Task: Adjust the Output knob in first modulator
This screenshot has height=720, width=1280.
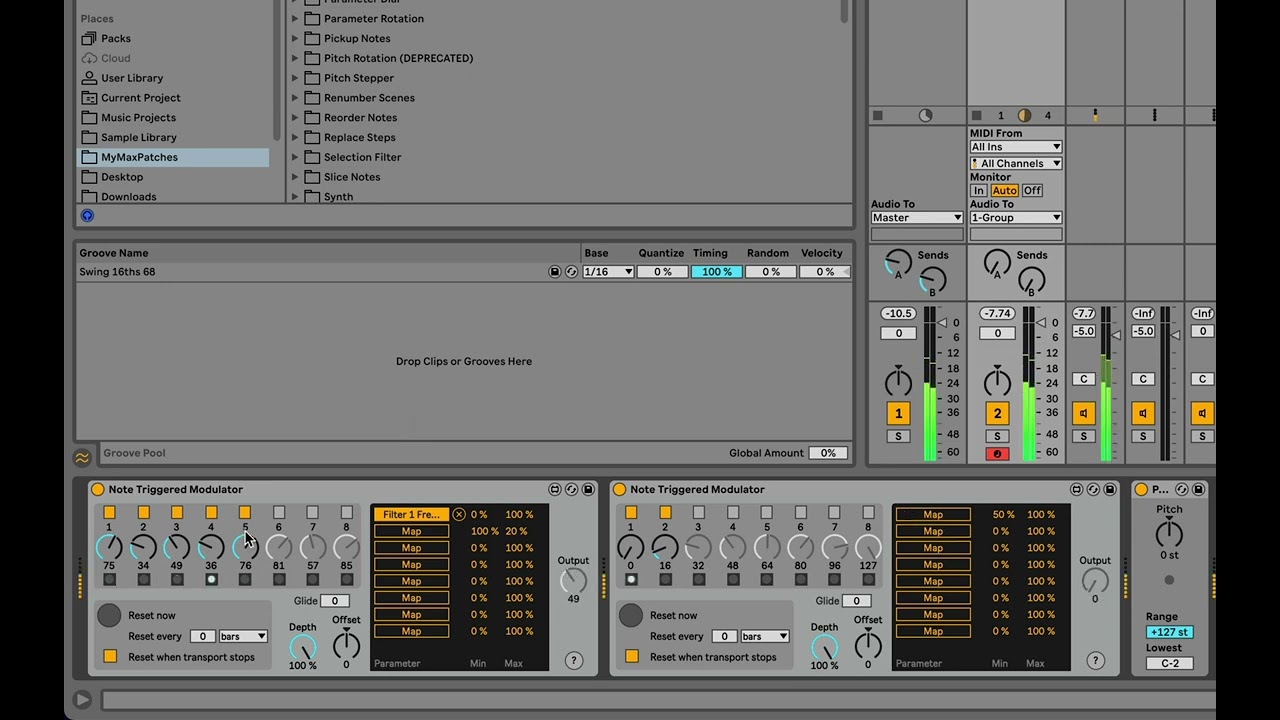Action: [573, 580]
